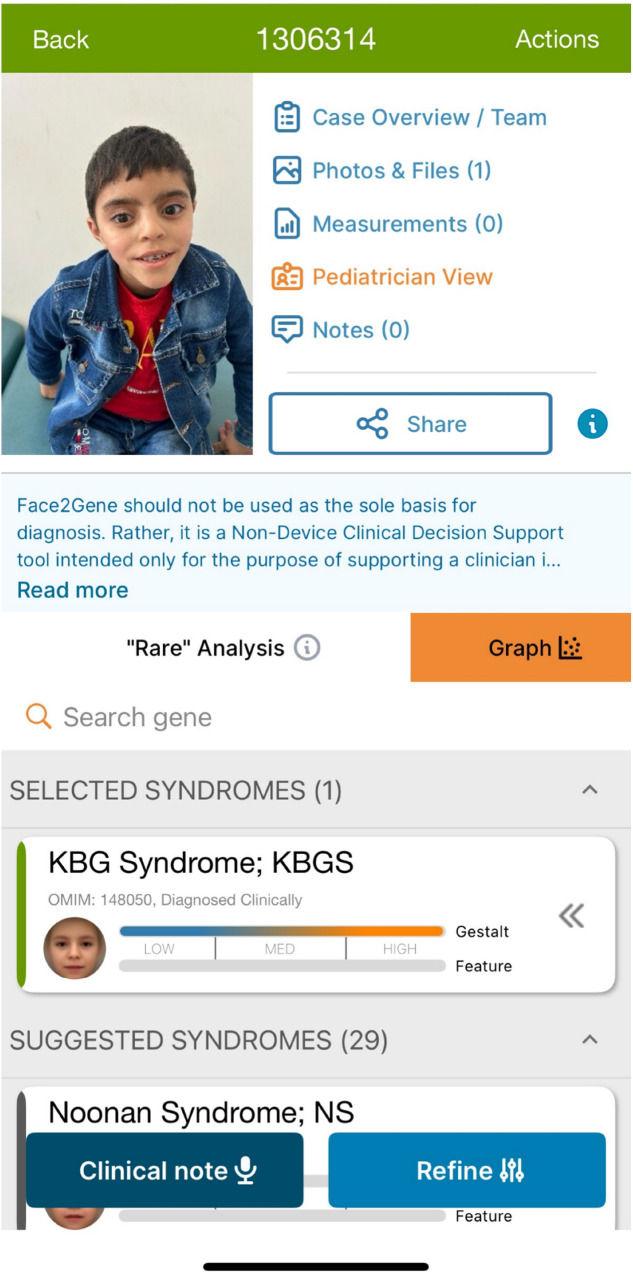Open the Refine filters button
The height and width of the screenshot is (1274, 633).
click(467, 1170)
